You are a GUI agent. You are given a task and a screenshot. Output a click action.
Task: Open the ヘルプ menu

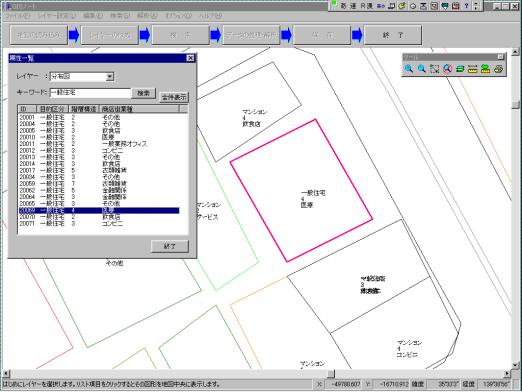coord(210,16)
